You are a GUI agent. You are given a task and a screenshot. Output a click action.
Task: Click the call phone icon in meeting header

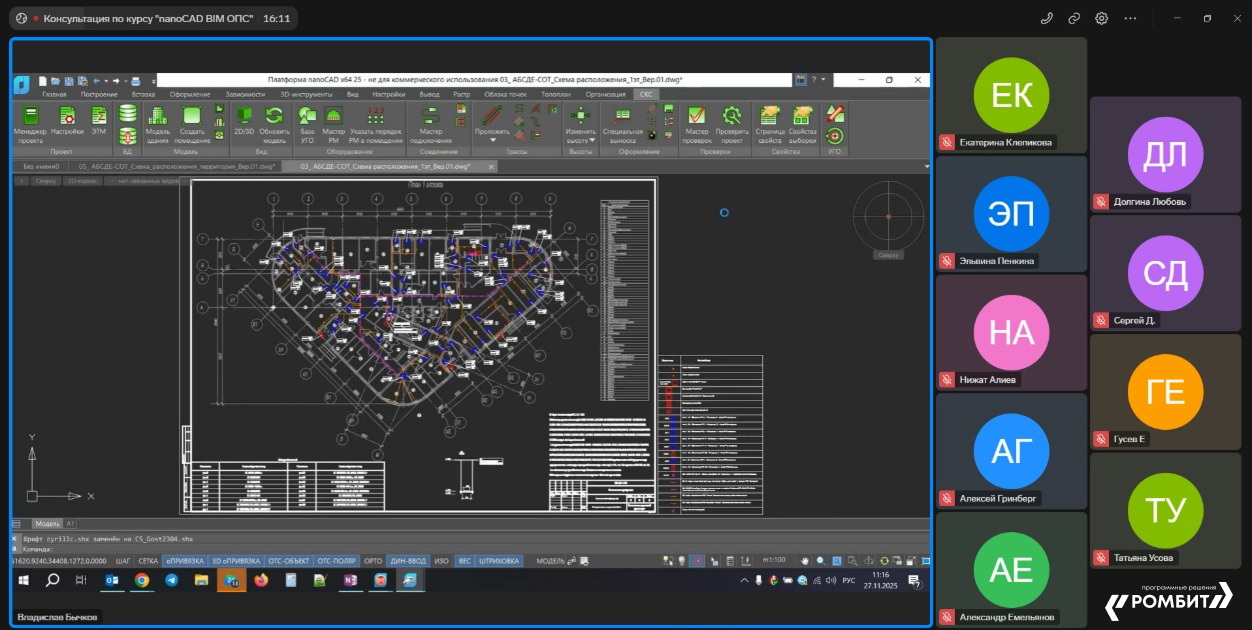click(x=1047, y=18)
